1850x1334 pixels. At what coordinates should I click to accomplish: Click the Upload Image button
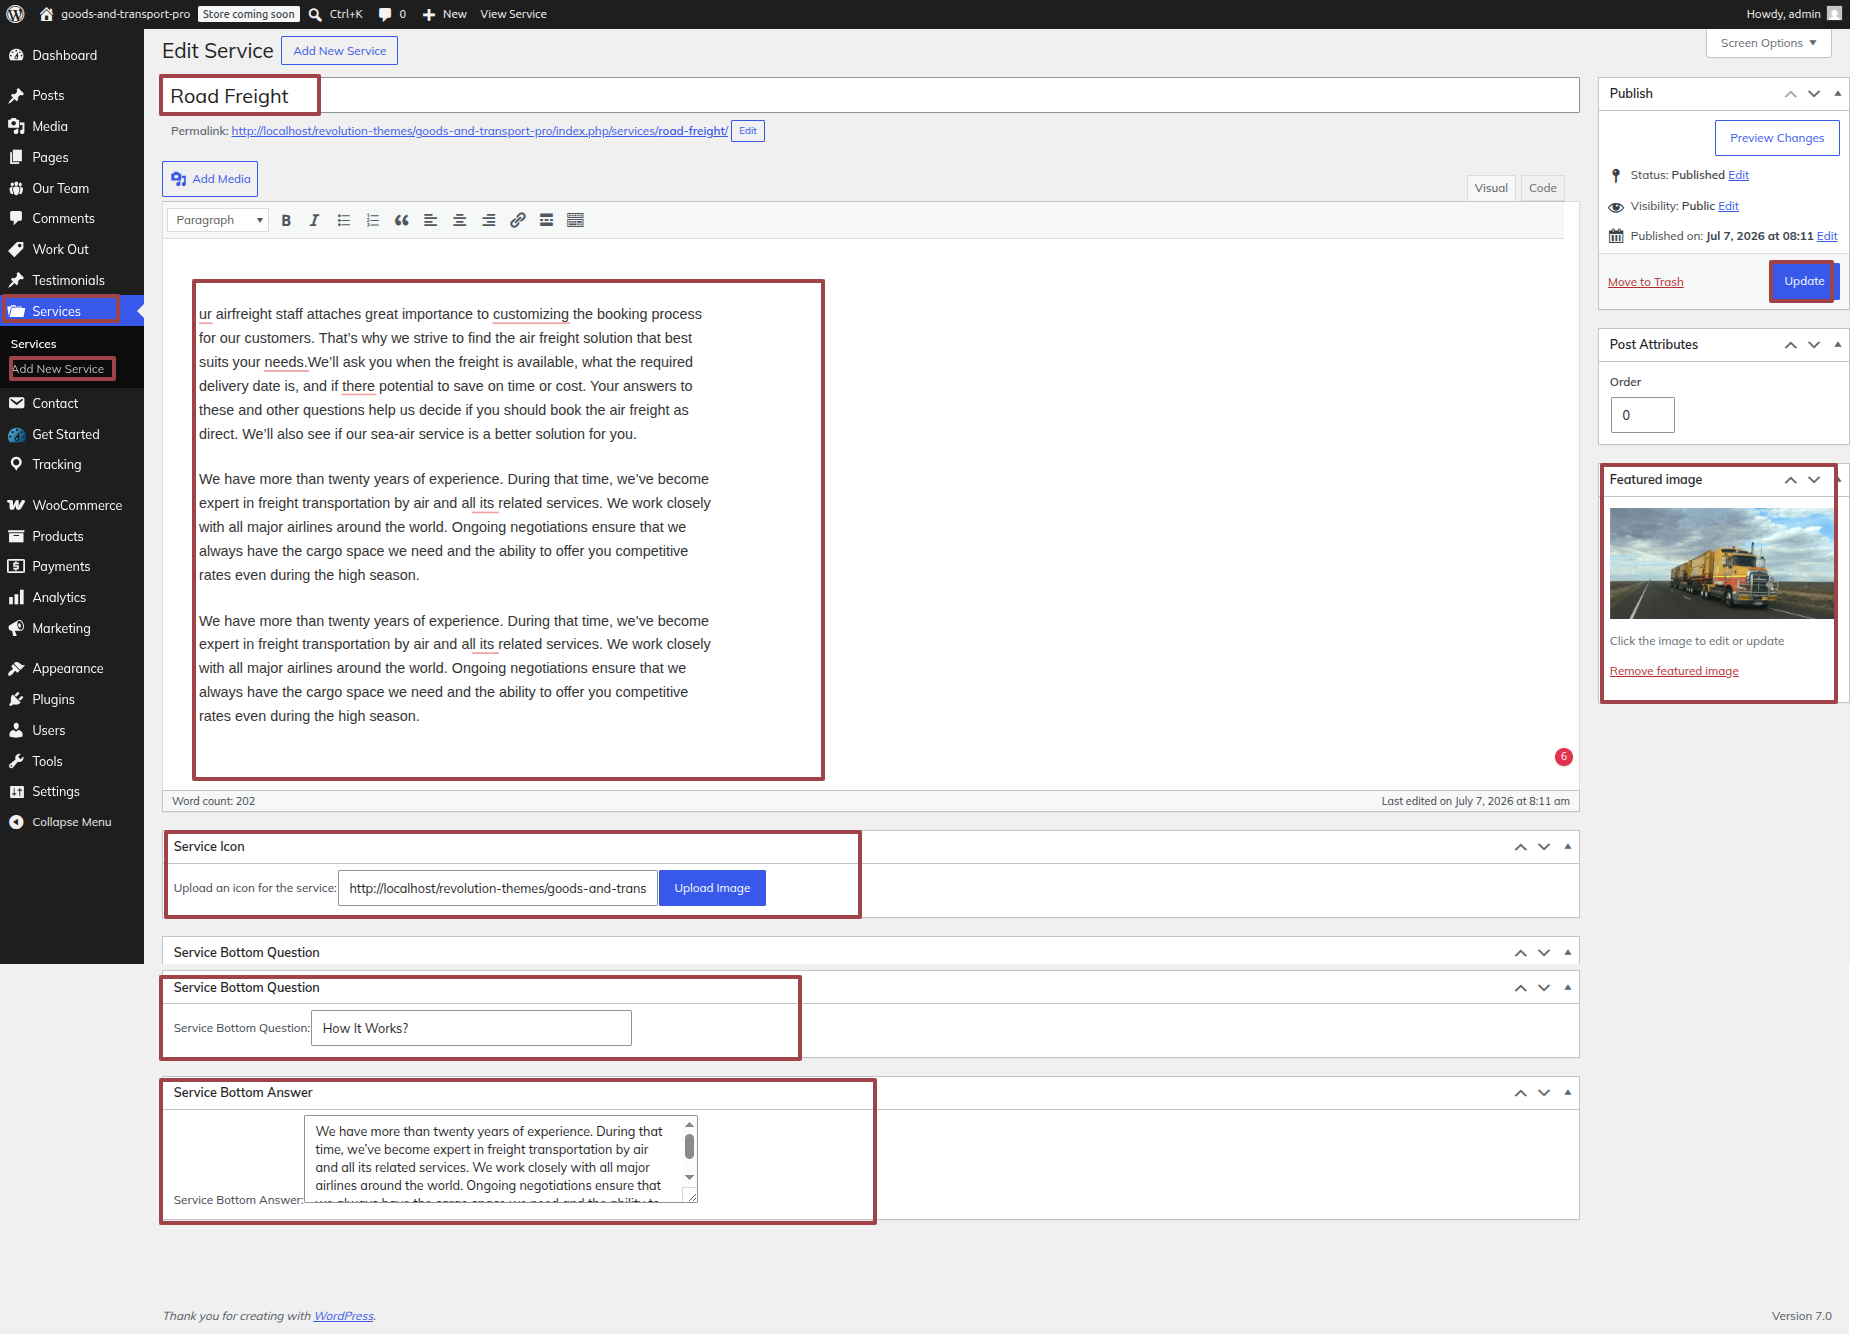pyautogui.click(x=712, y=888)
